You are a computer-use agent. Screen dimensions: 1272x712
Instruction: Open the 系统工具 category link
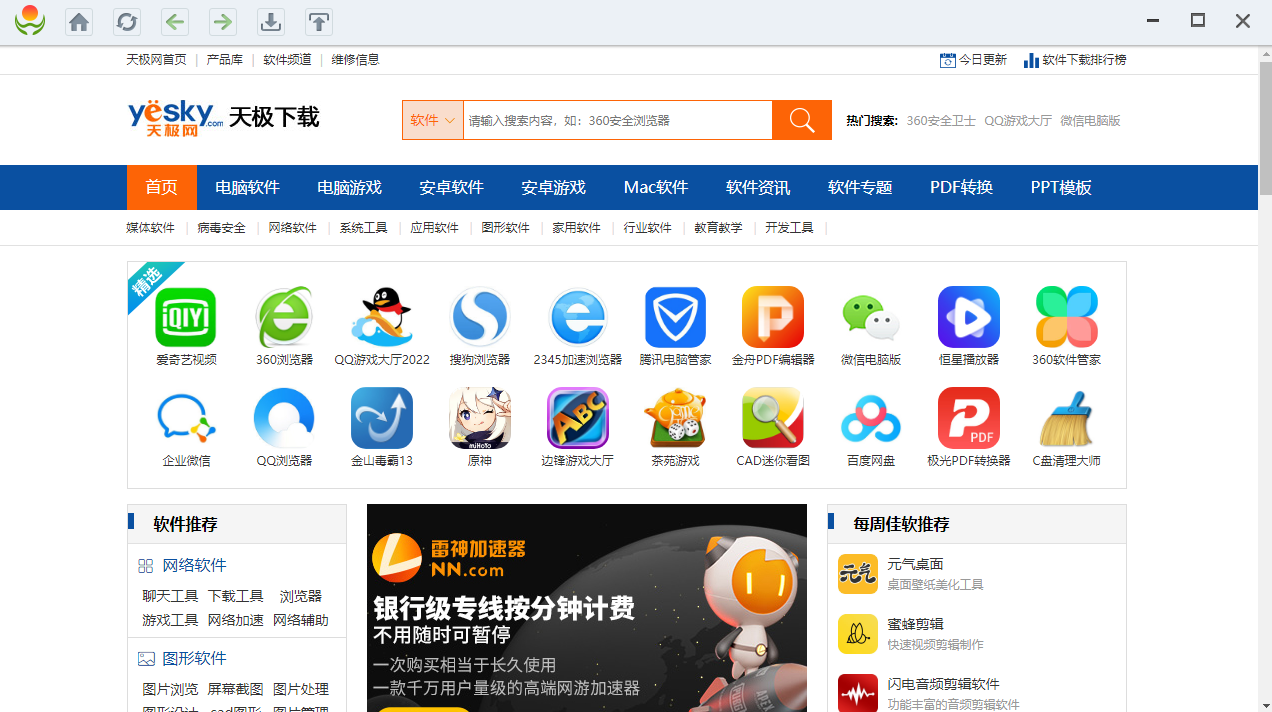click(363, 228)
